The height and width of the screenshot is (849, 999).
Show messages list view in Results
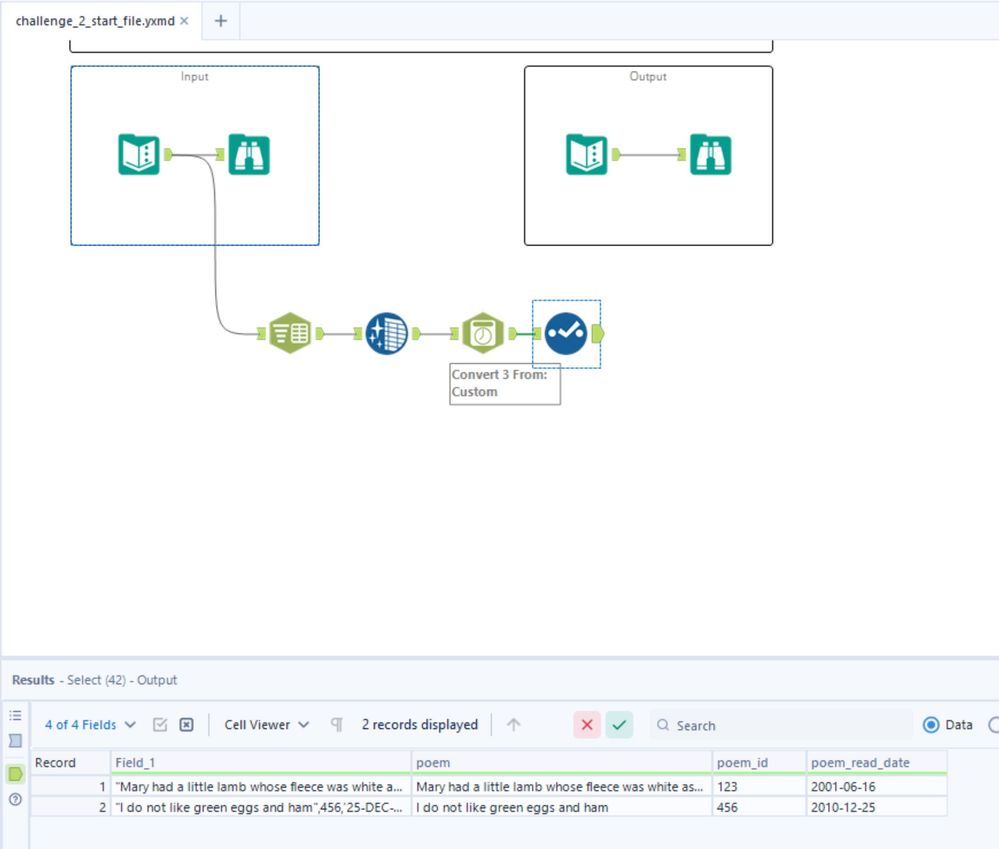point(15,715)
